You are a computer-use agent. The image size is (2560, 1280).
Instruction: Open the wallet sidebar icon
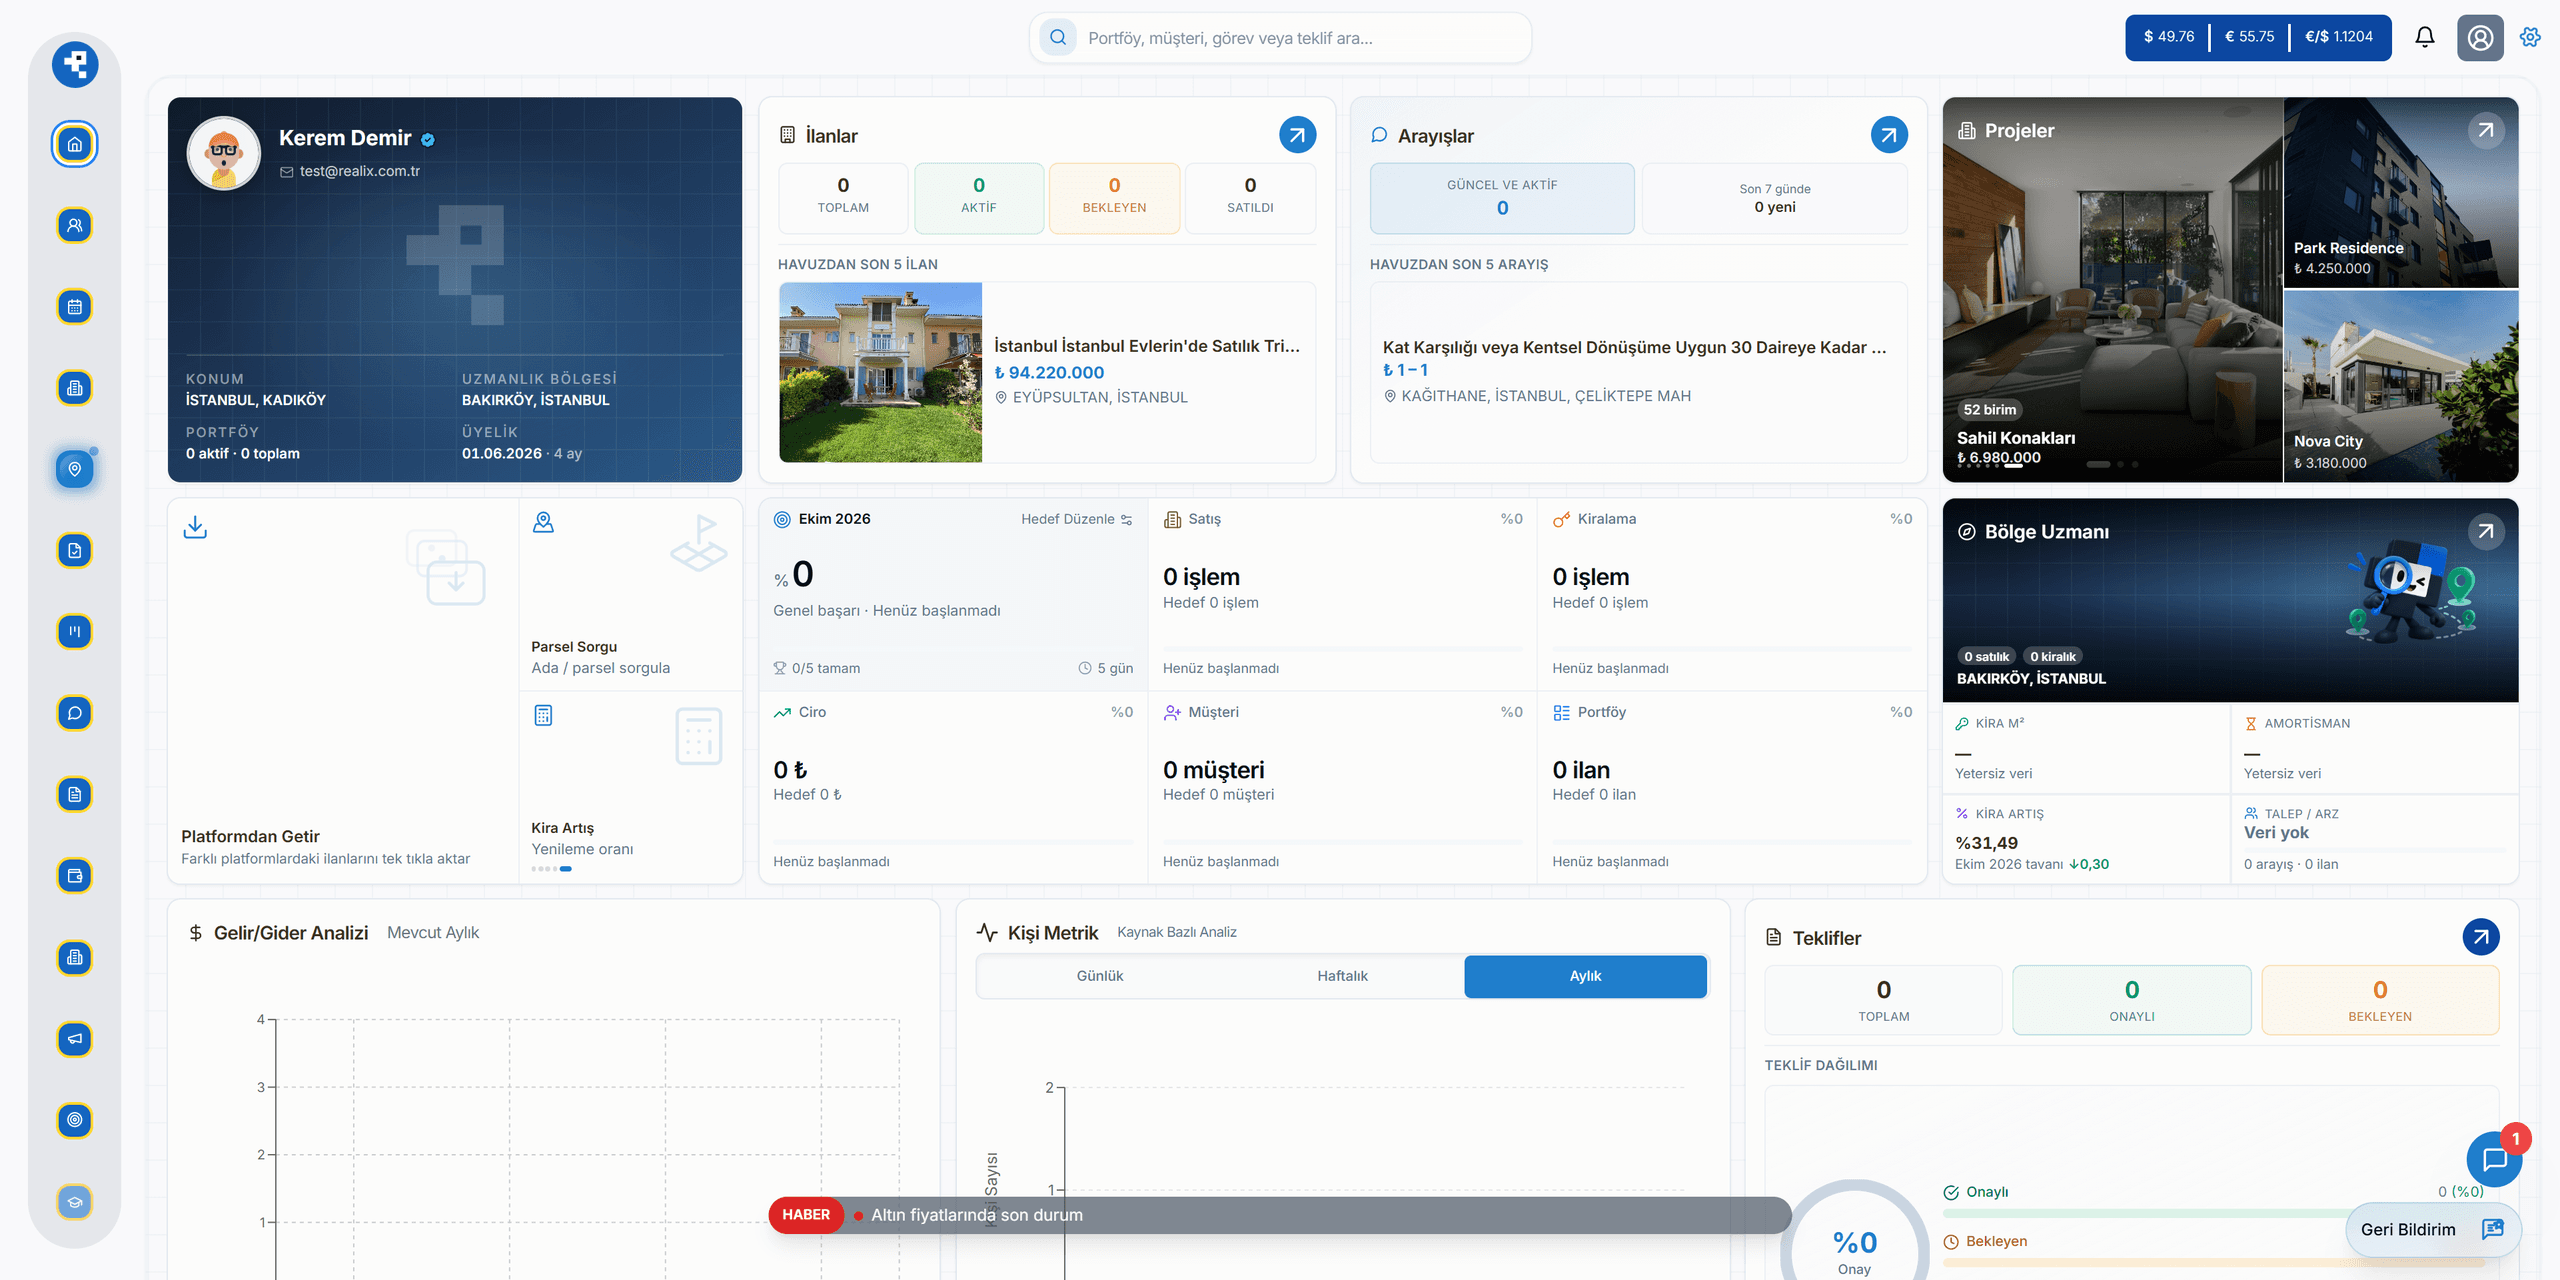pyautogui.click(x=75, y=876)
